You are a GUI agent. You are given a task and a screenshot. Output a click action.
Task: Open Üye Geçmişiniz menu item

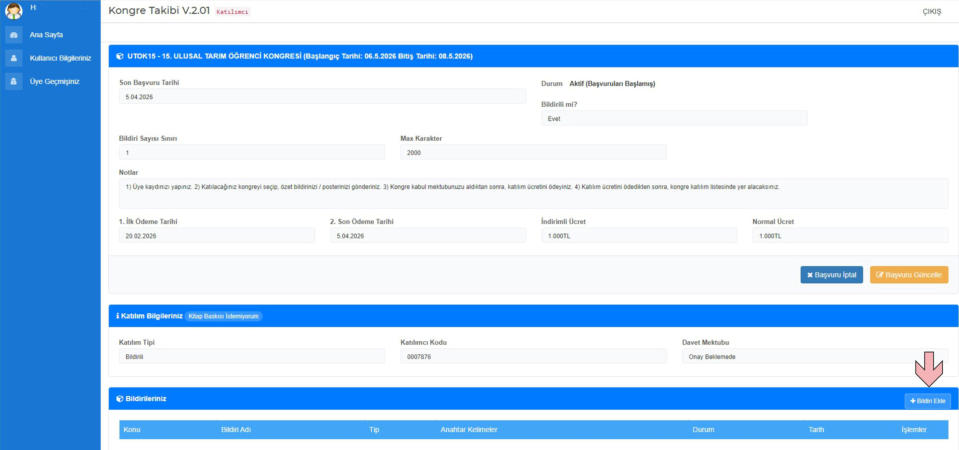[55, 81]
